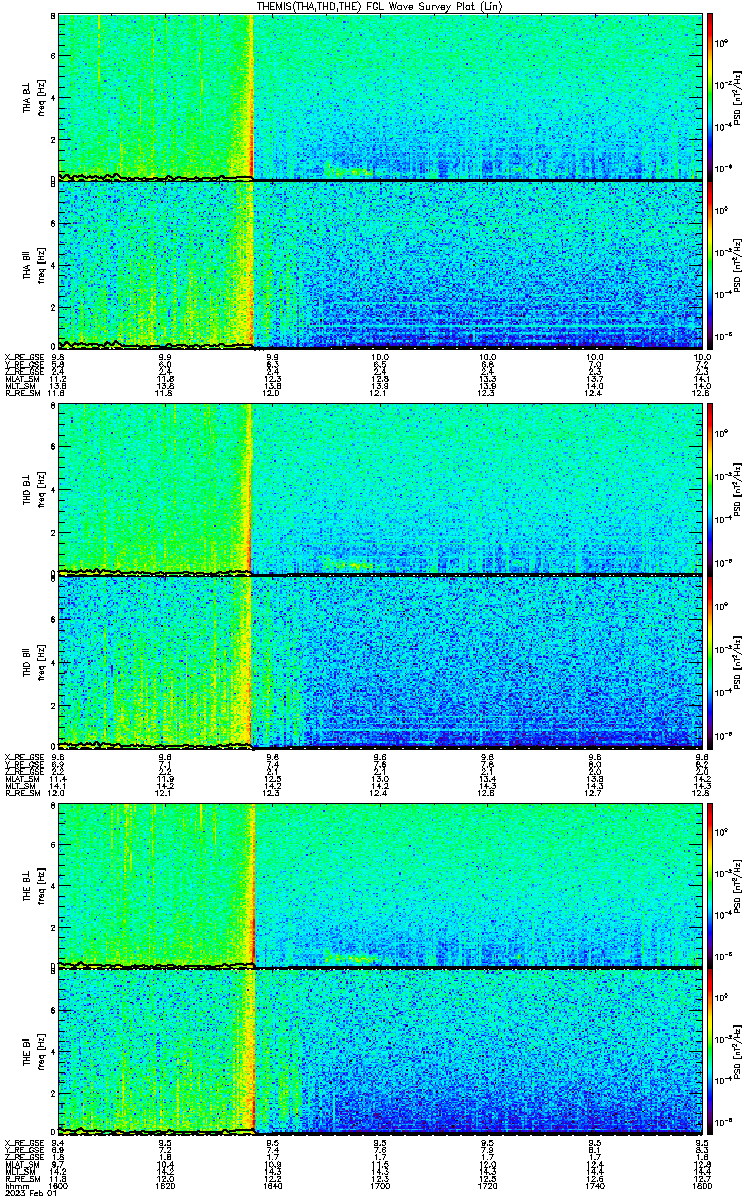Select the THA Bll spectrogram panel
750x1200 pixels.
pyautogui.click(x=380, y=265)
